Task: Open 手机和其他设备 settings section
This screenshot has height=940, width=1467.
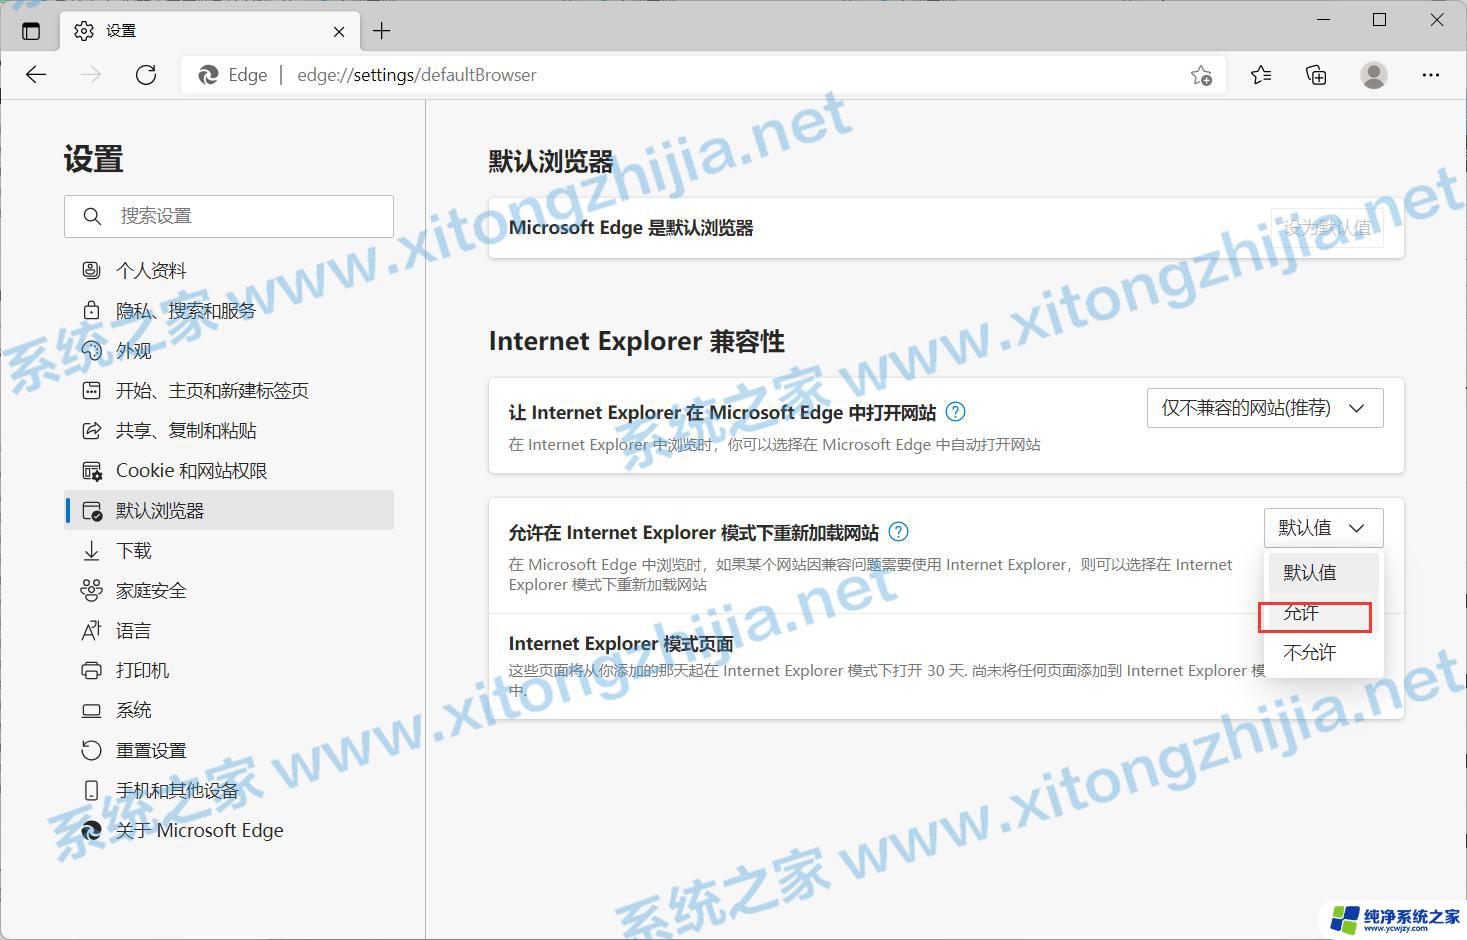Action: [229, 790]
